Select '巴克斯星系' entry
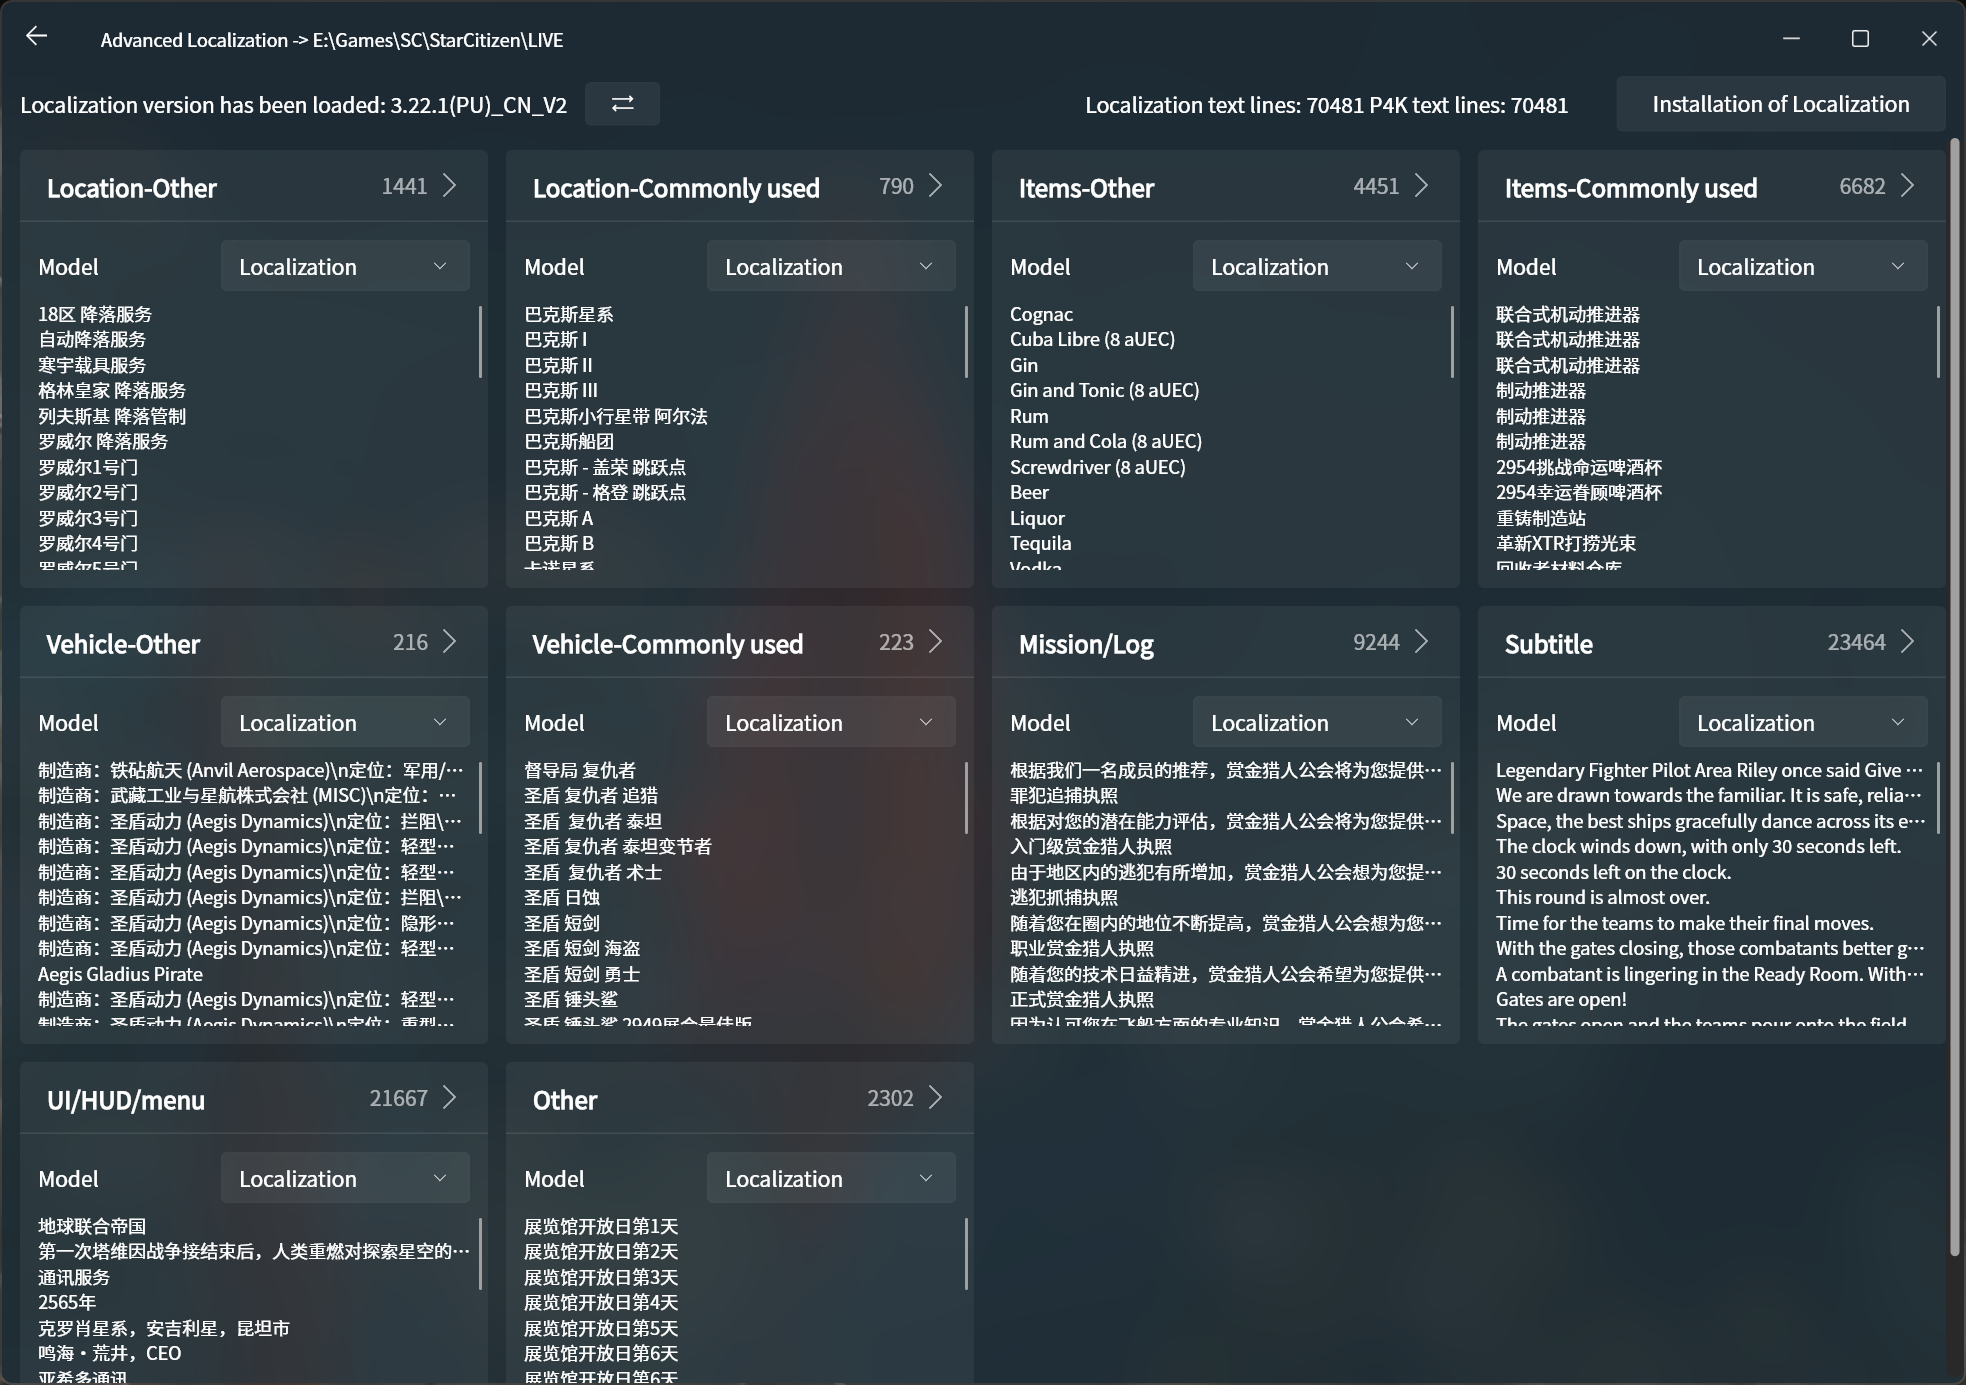The height and width of the screenshot is (1385, 1966). pyautogui.click(x=569, y=314)
